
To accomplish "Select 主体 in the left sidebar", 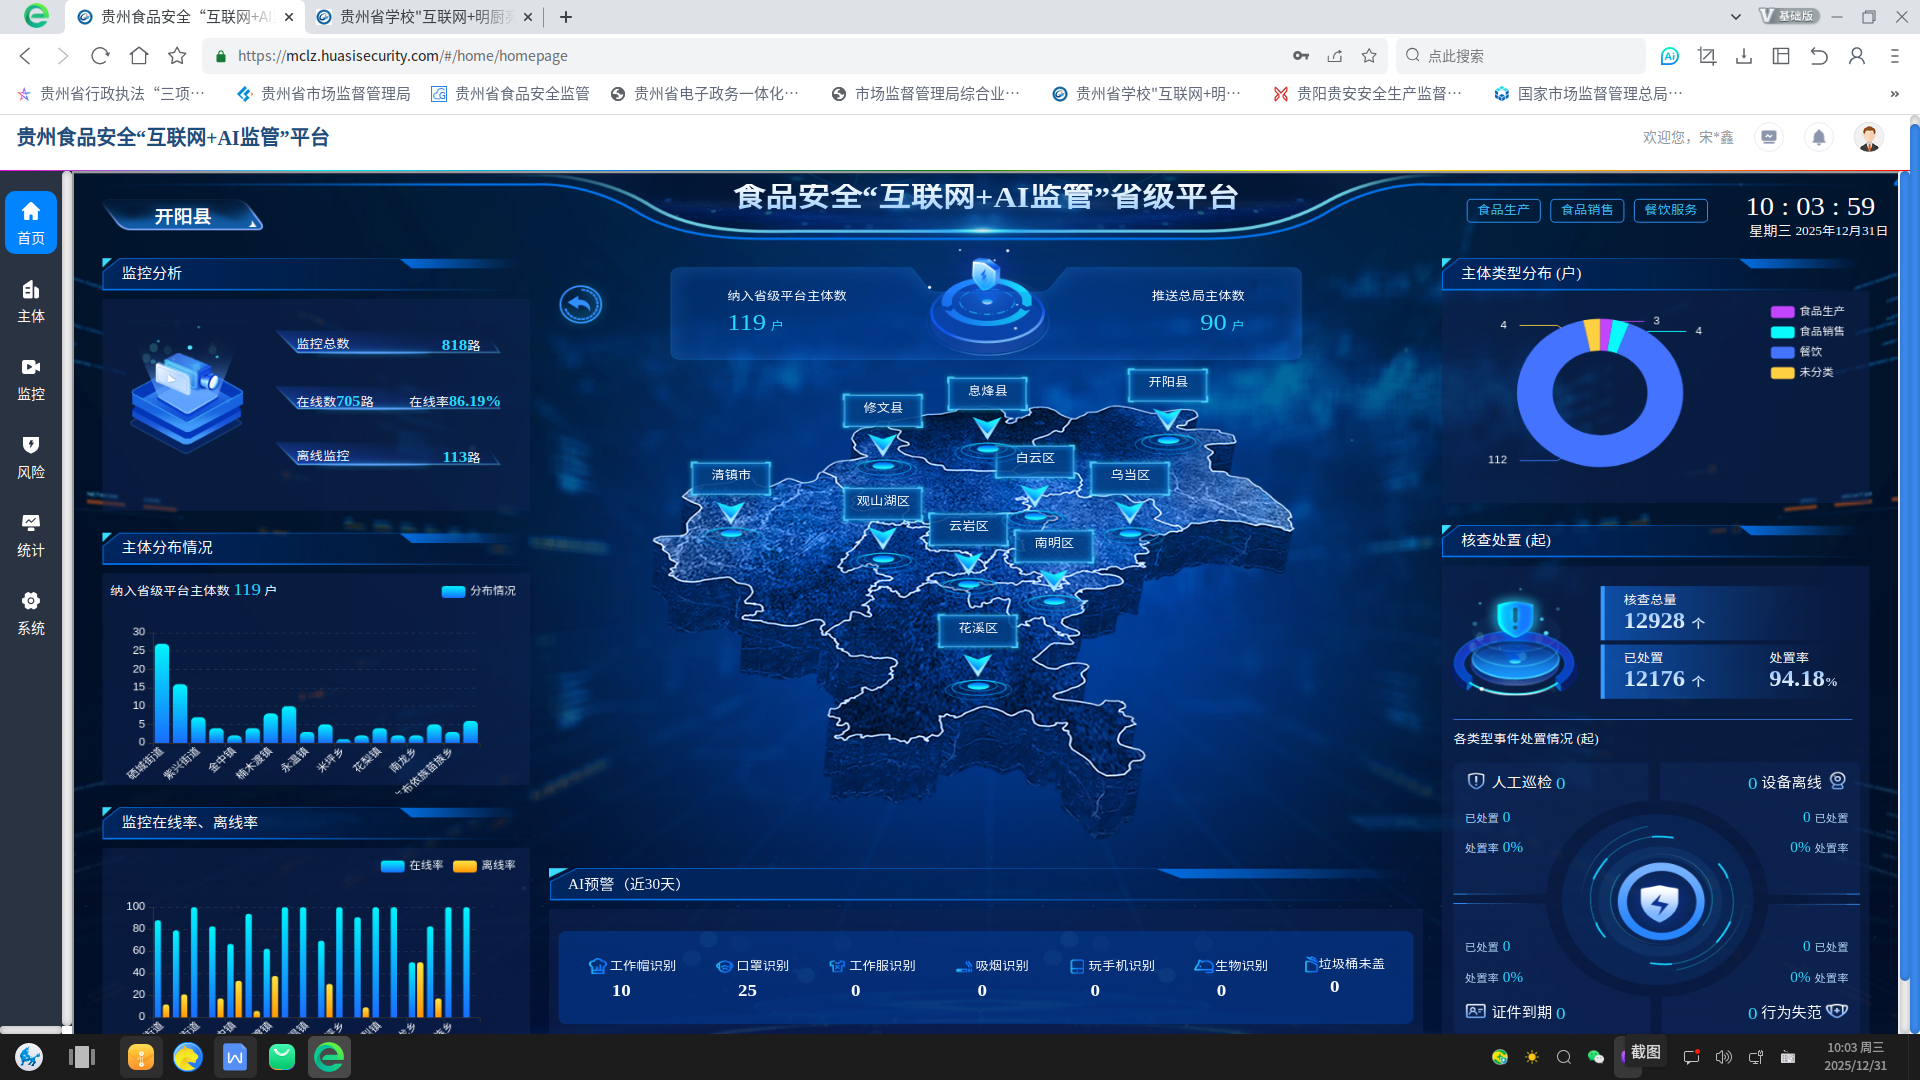I will (31, 300).
